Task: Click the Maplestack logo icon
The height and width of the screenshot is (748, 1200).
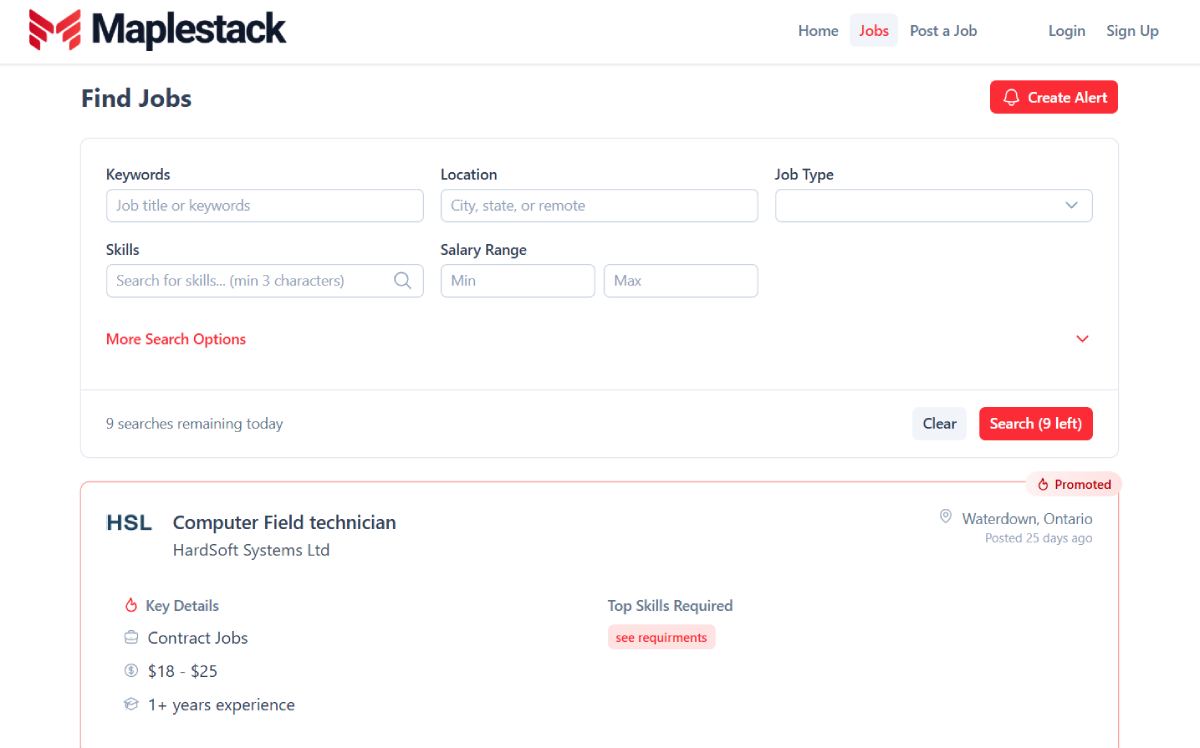Action: [54, 30]
